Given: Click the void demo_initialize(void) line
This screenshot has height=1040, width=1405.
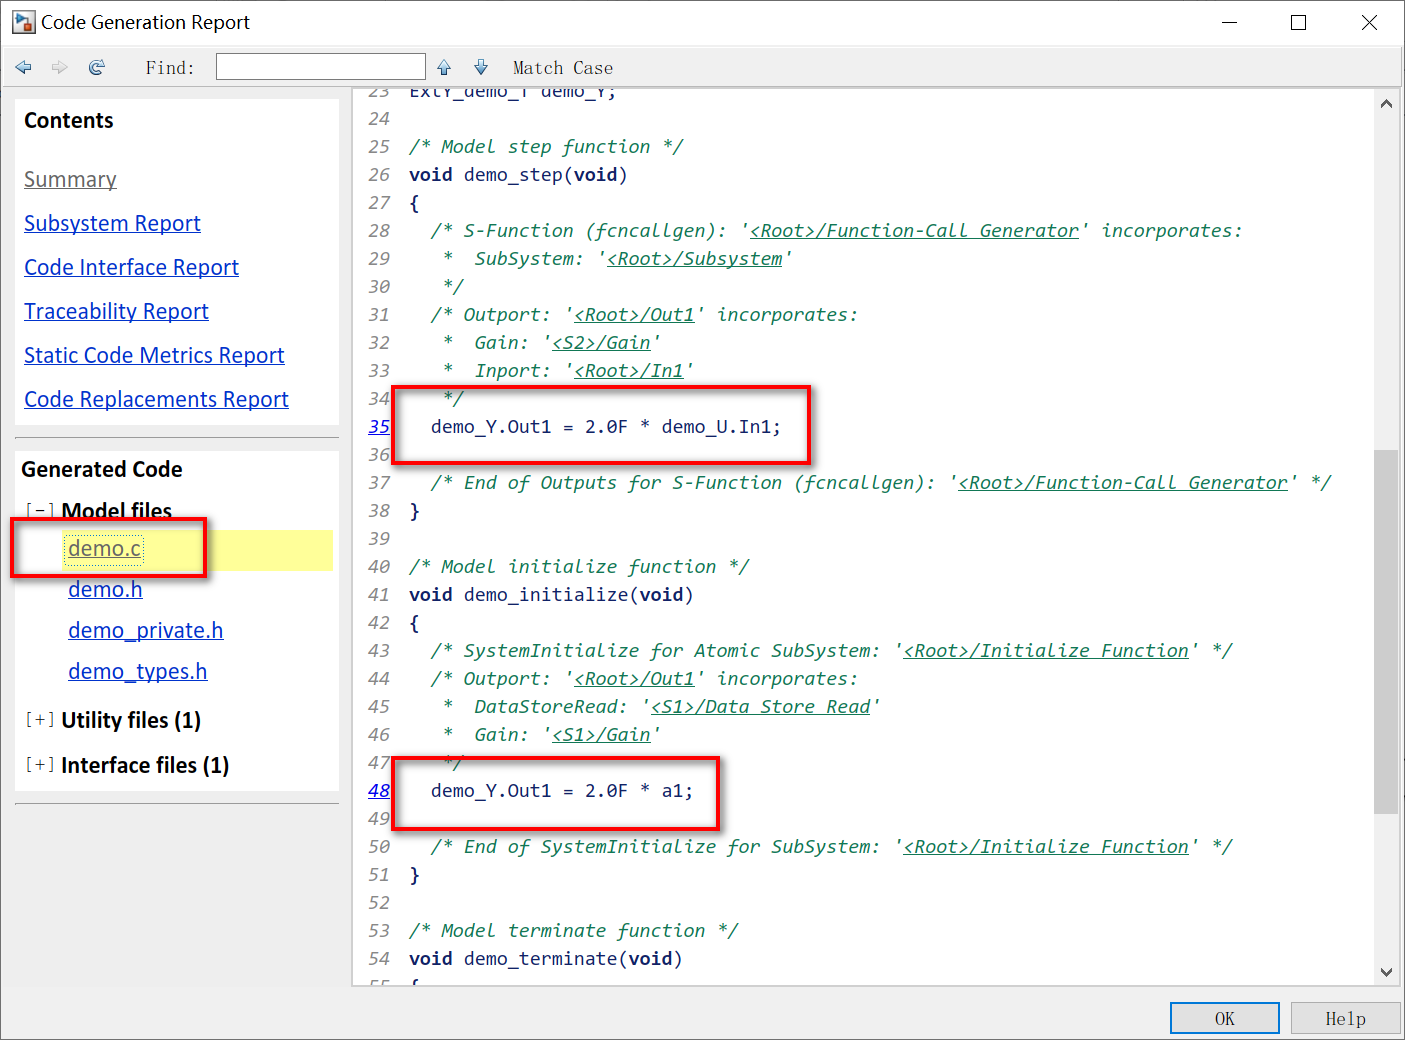Looking at the screenshot, I should point(551,595).
